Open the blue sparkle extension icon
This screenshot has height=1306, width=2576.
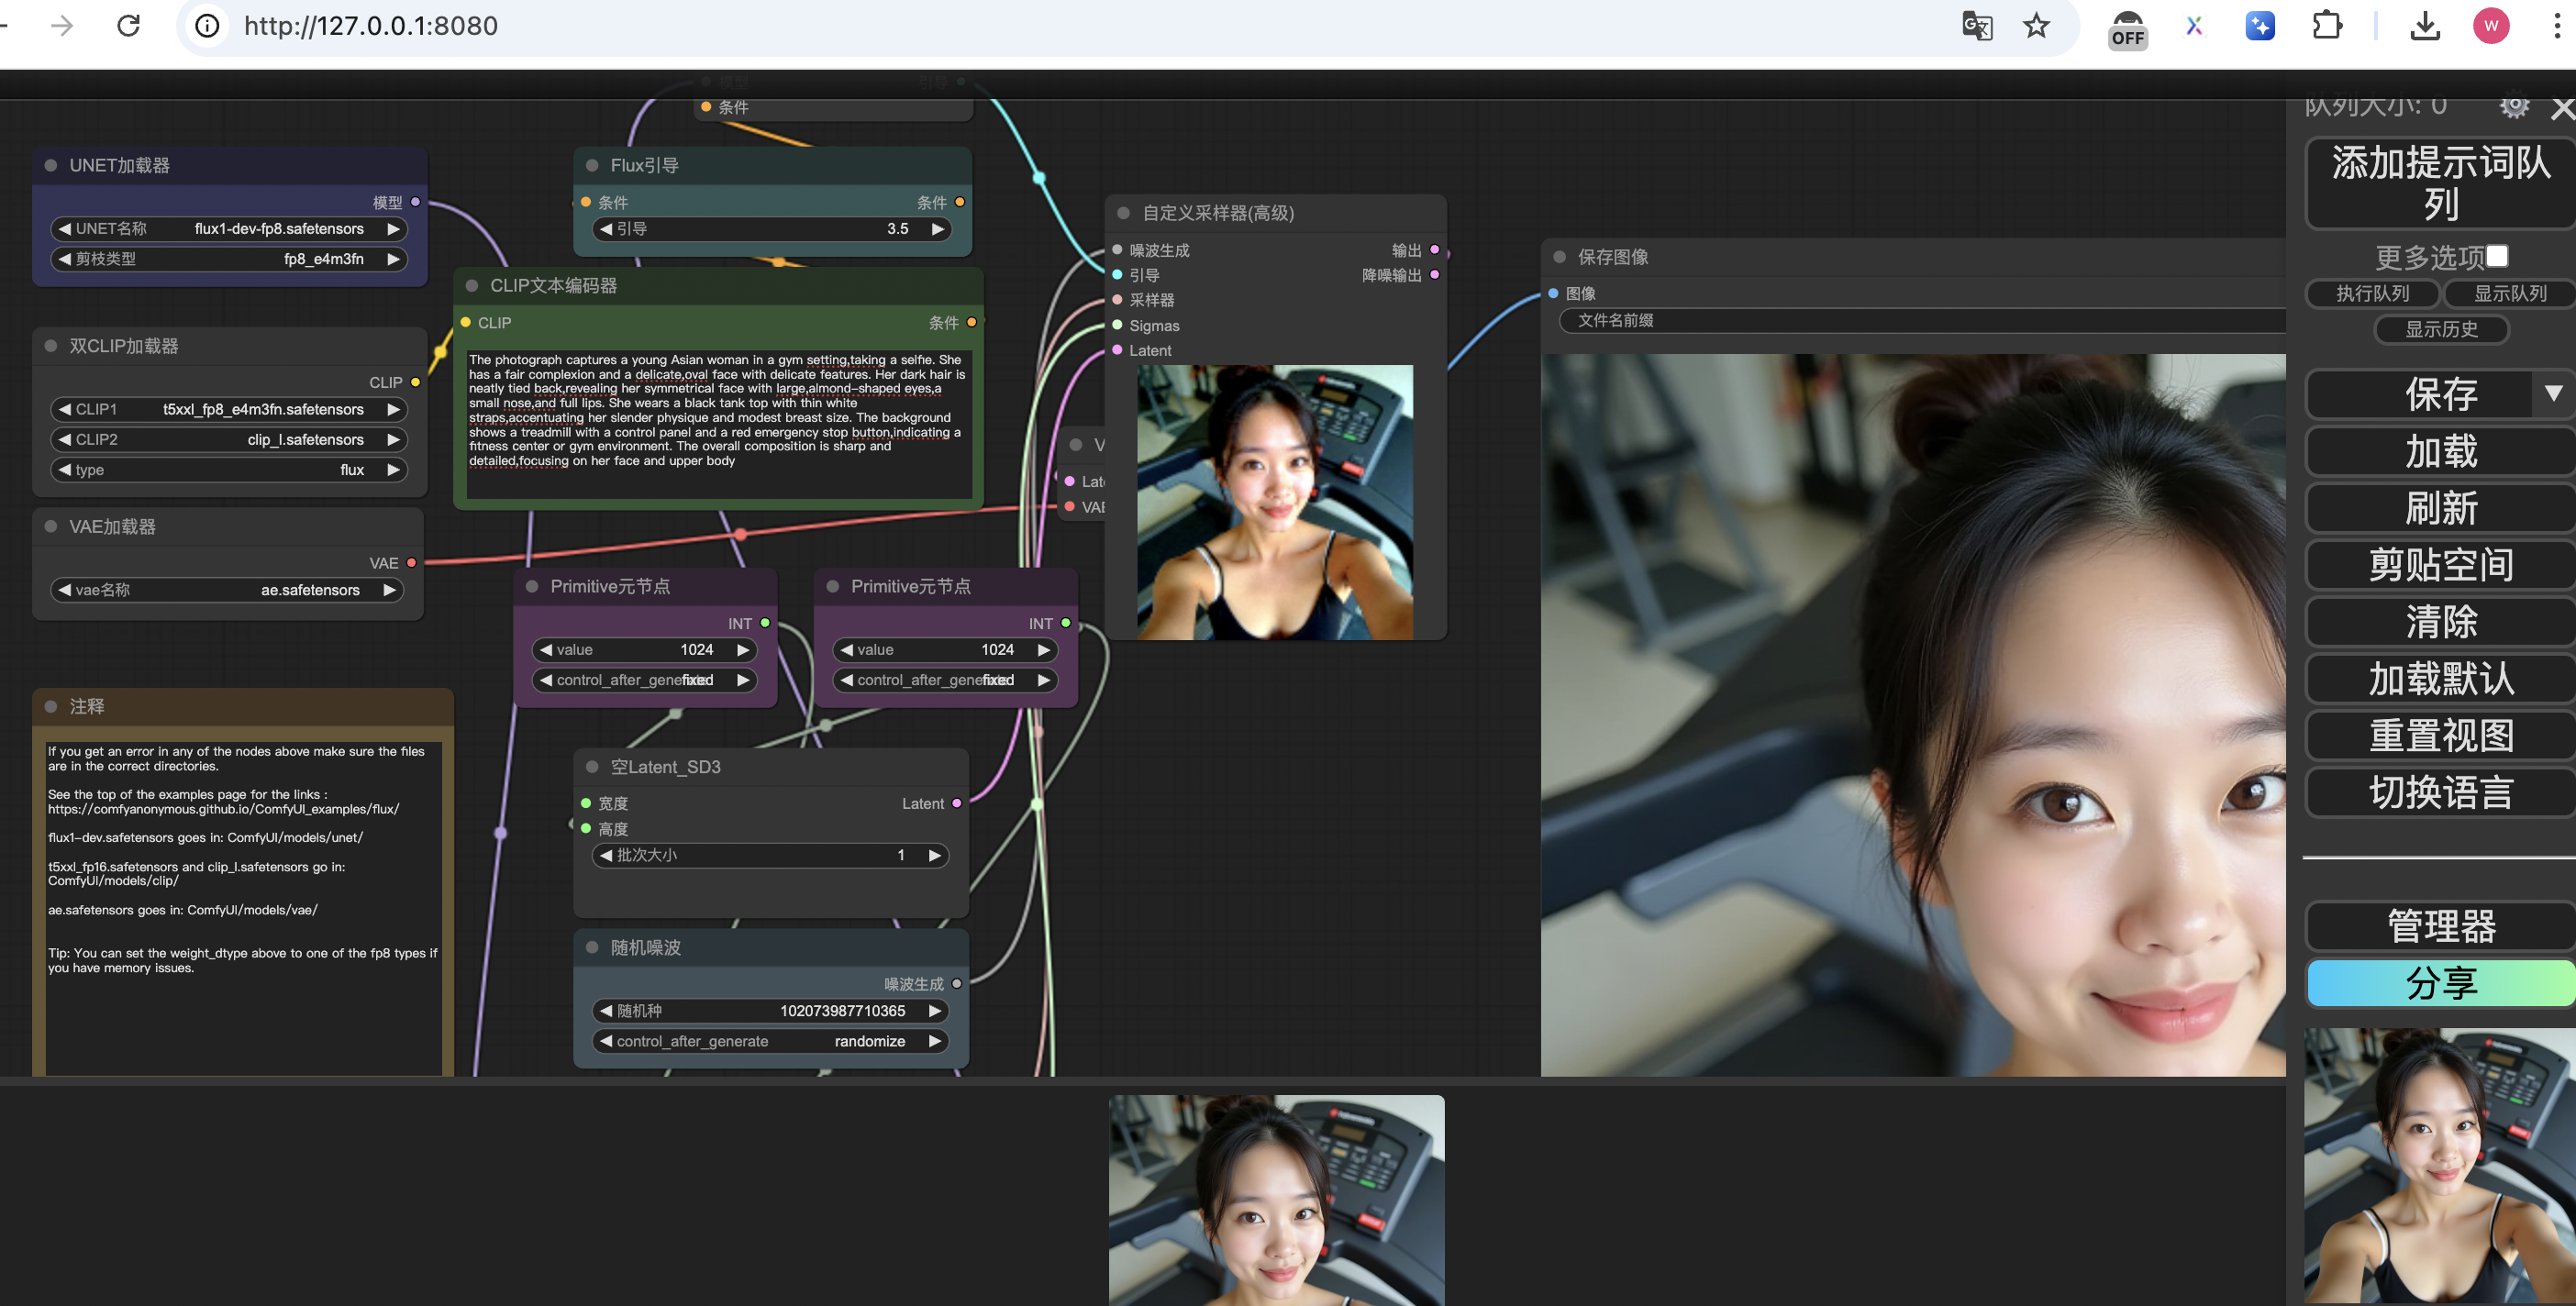[2260, 25]
